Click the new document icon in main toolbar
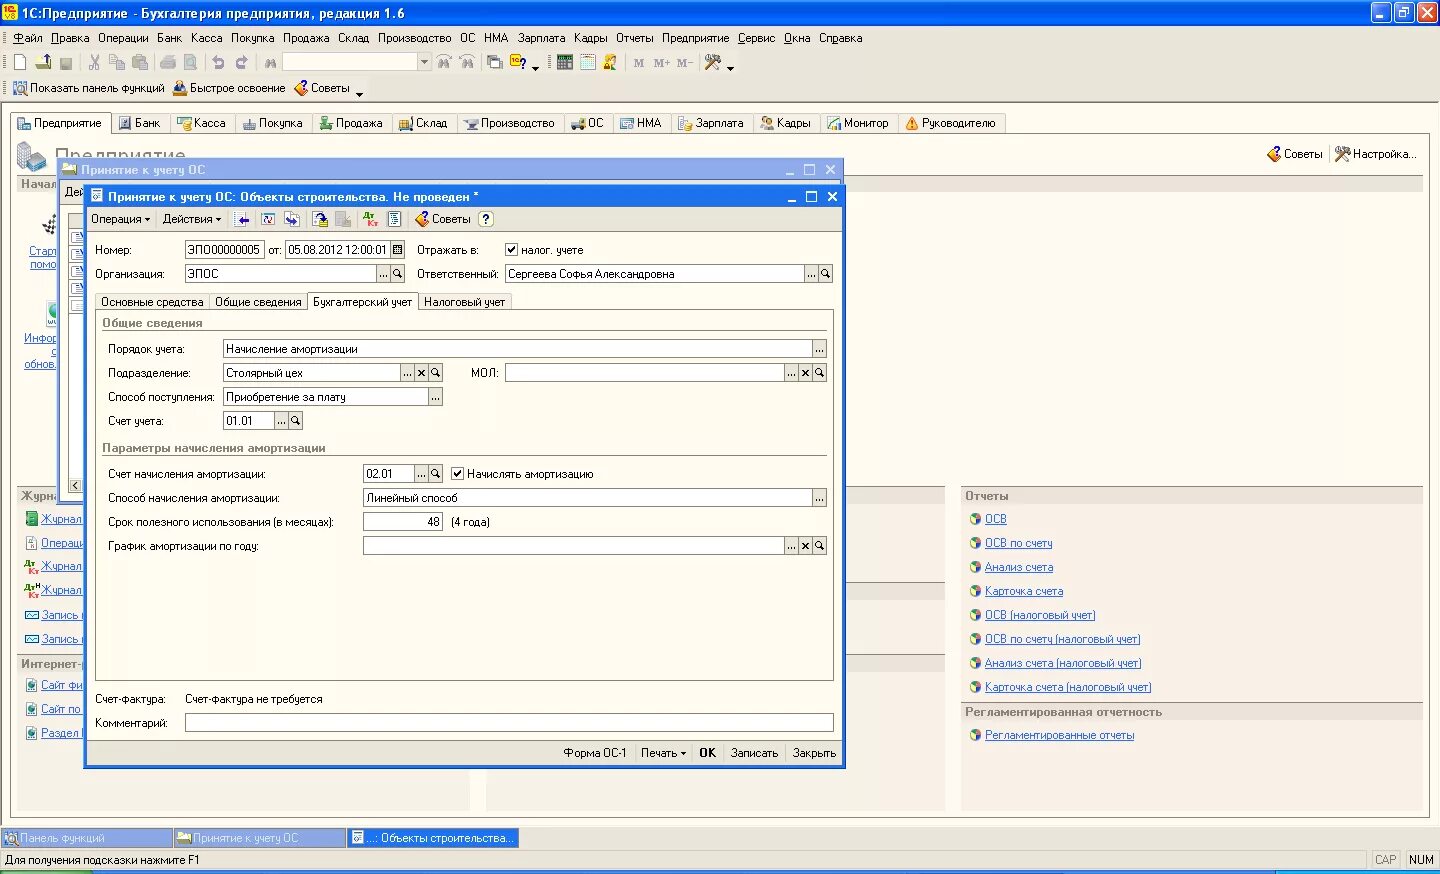1440x874 pixels. click(20, 62)
